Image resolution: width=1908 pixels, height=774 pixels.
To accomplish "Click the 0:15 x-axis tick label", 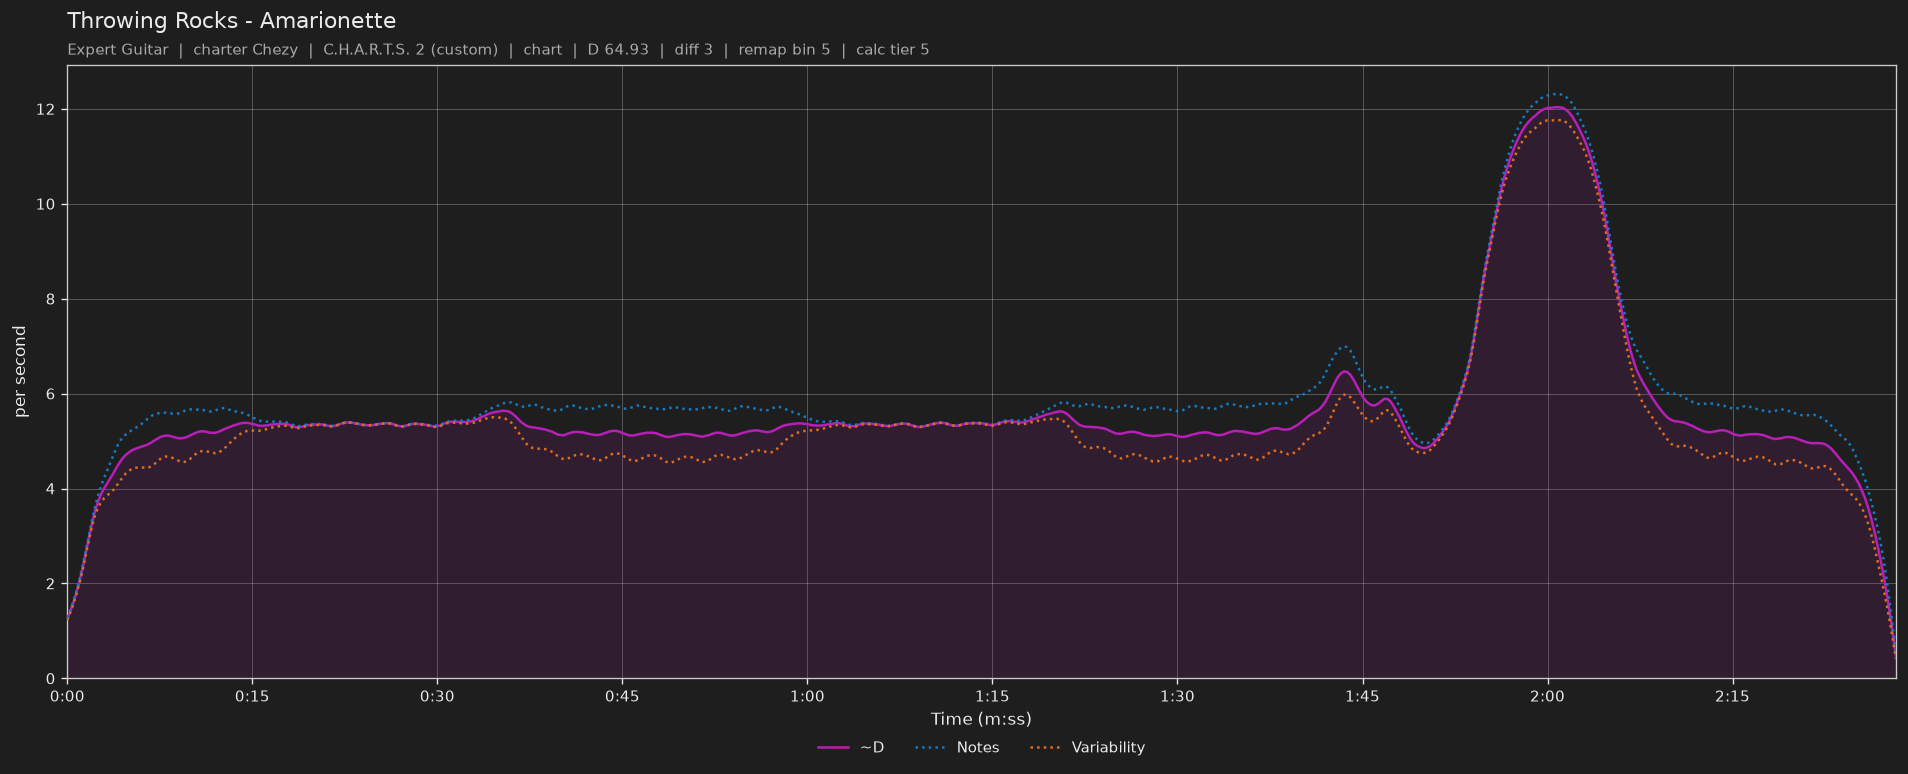I will coord(252,696).
